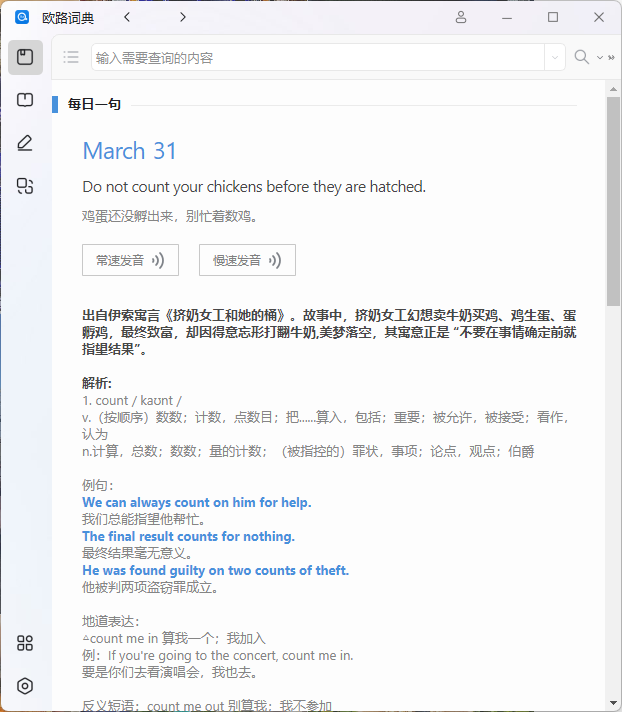Expand search options chevron next to magnifier
The height and width of the screenshot is (712, 622).
600,58
